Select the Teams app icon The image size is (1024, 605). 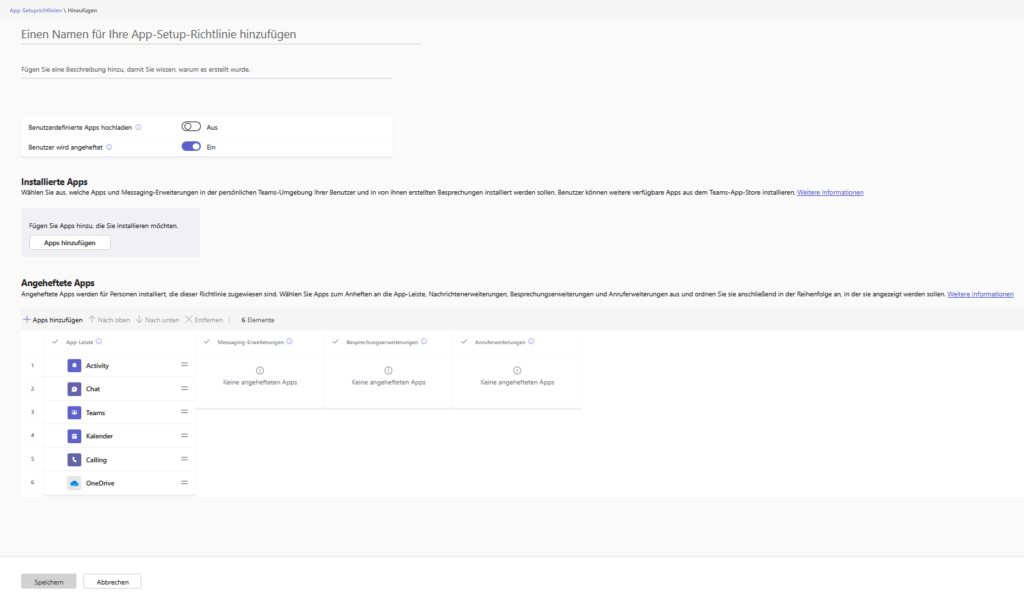(x=75, y=412)
